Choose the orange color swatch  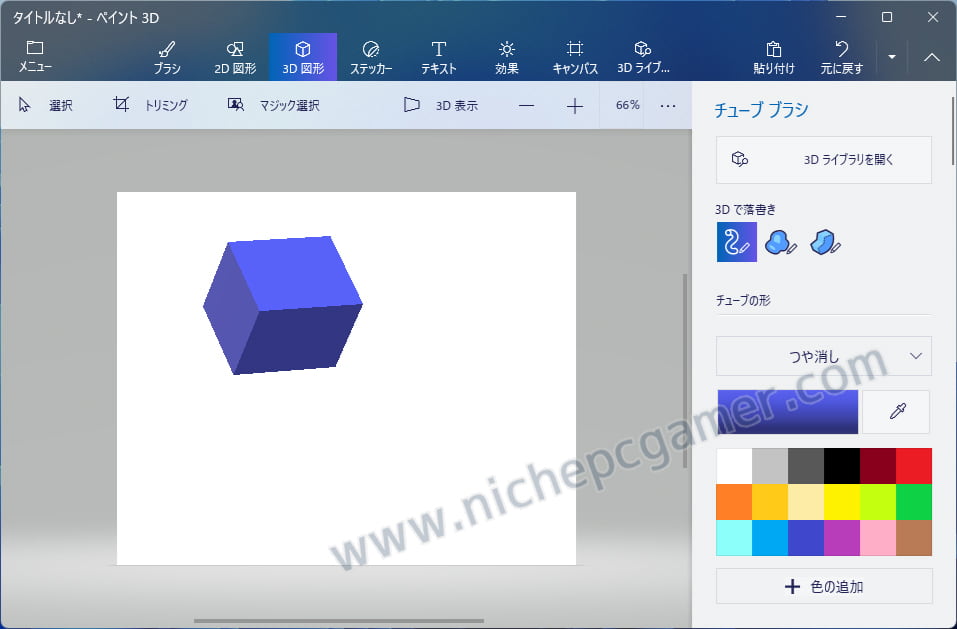tap(734, 502)
